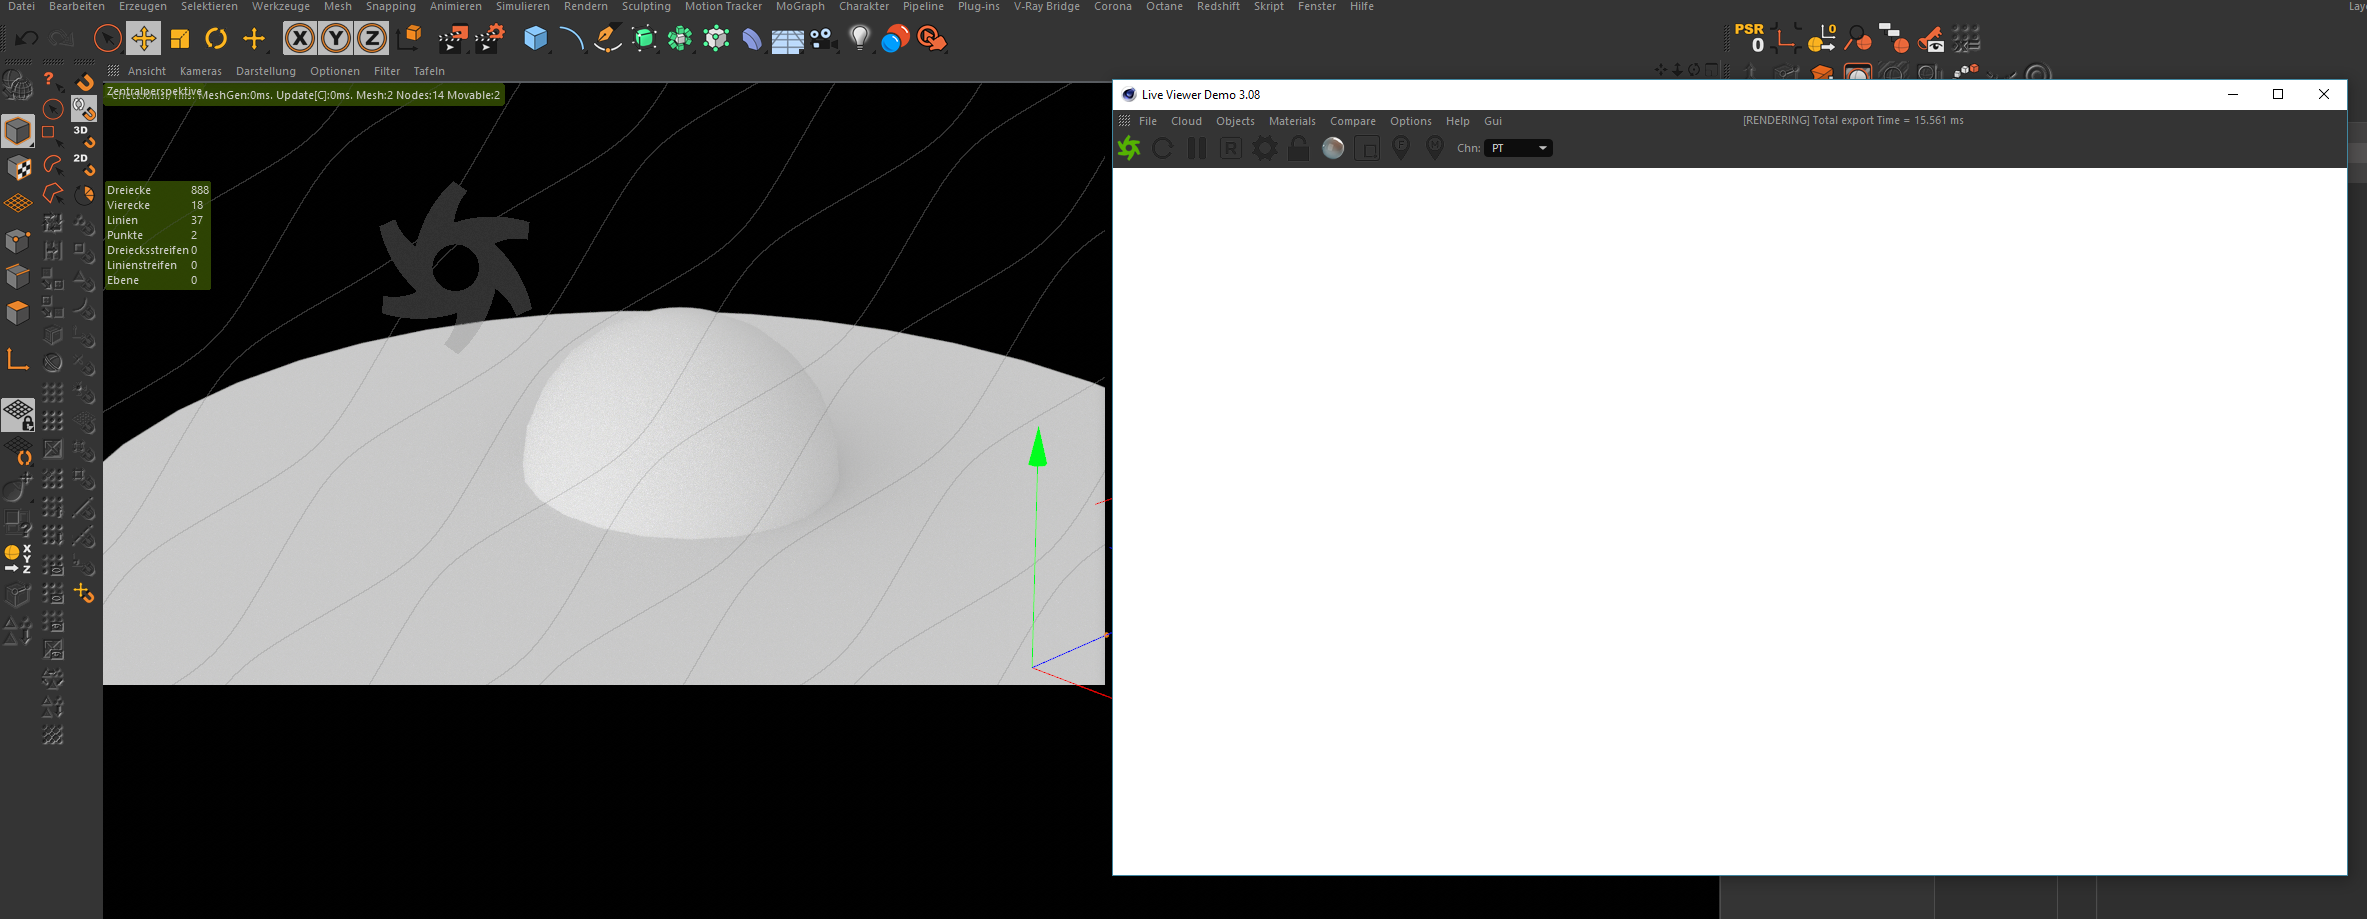
Task: Open the Bend deformer icon
Action: [x=752, y=39]
